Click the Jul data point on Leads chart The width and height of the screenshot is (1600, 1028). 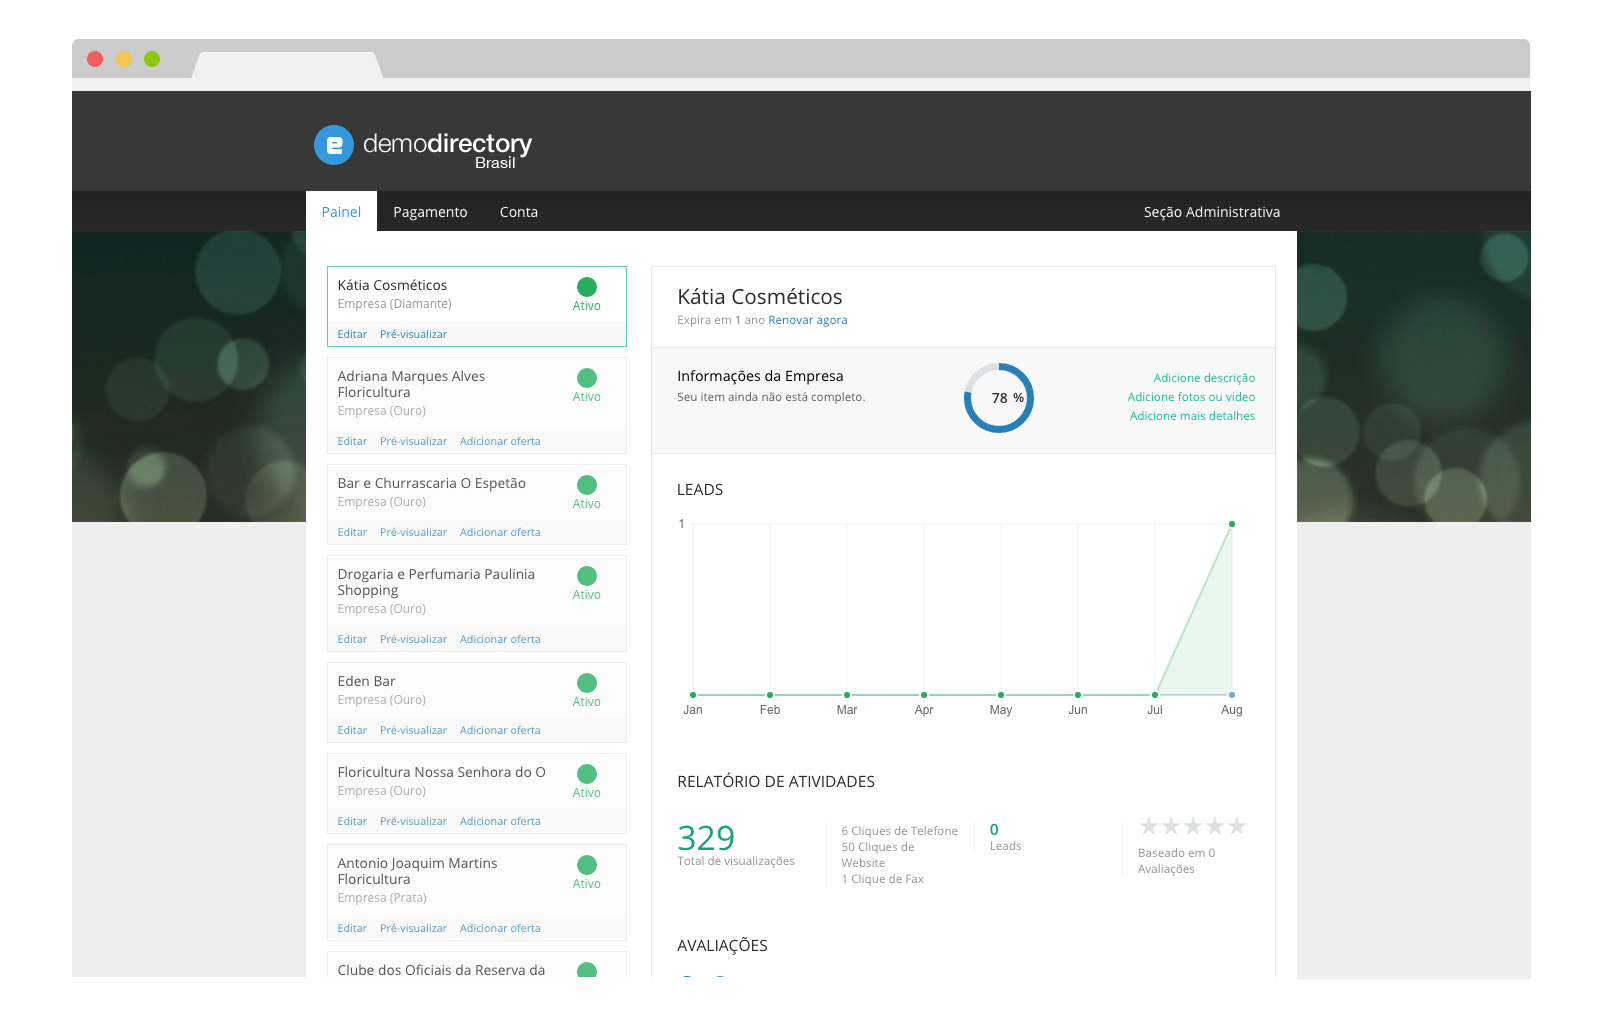[1155, 695]
